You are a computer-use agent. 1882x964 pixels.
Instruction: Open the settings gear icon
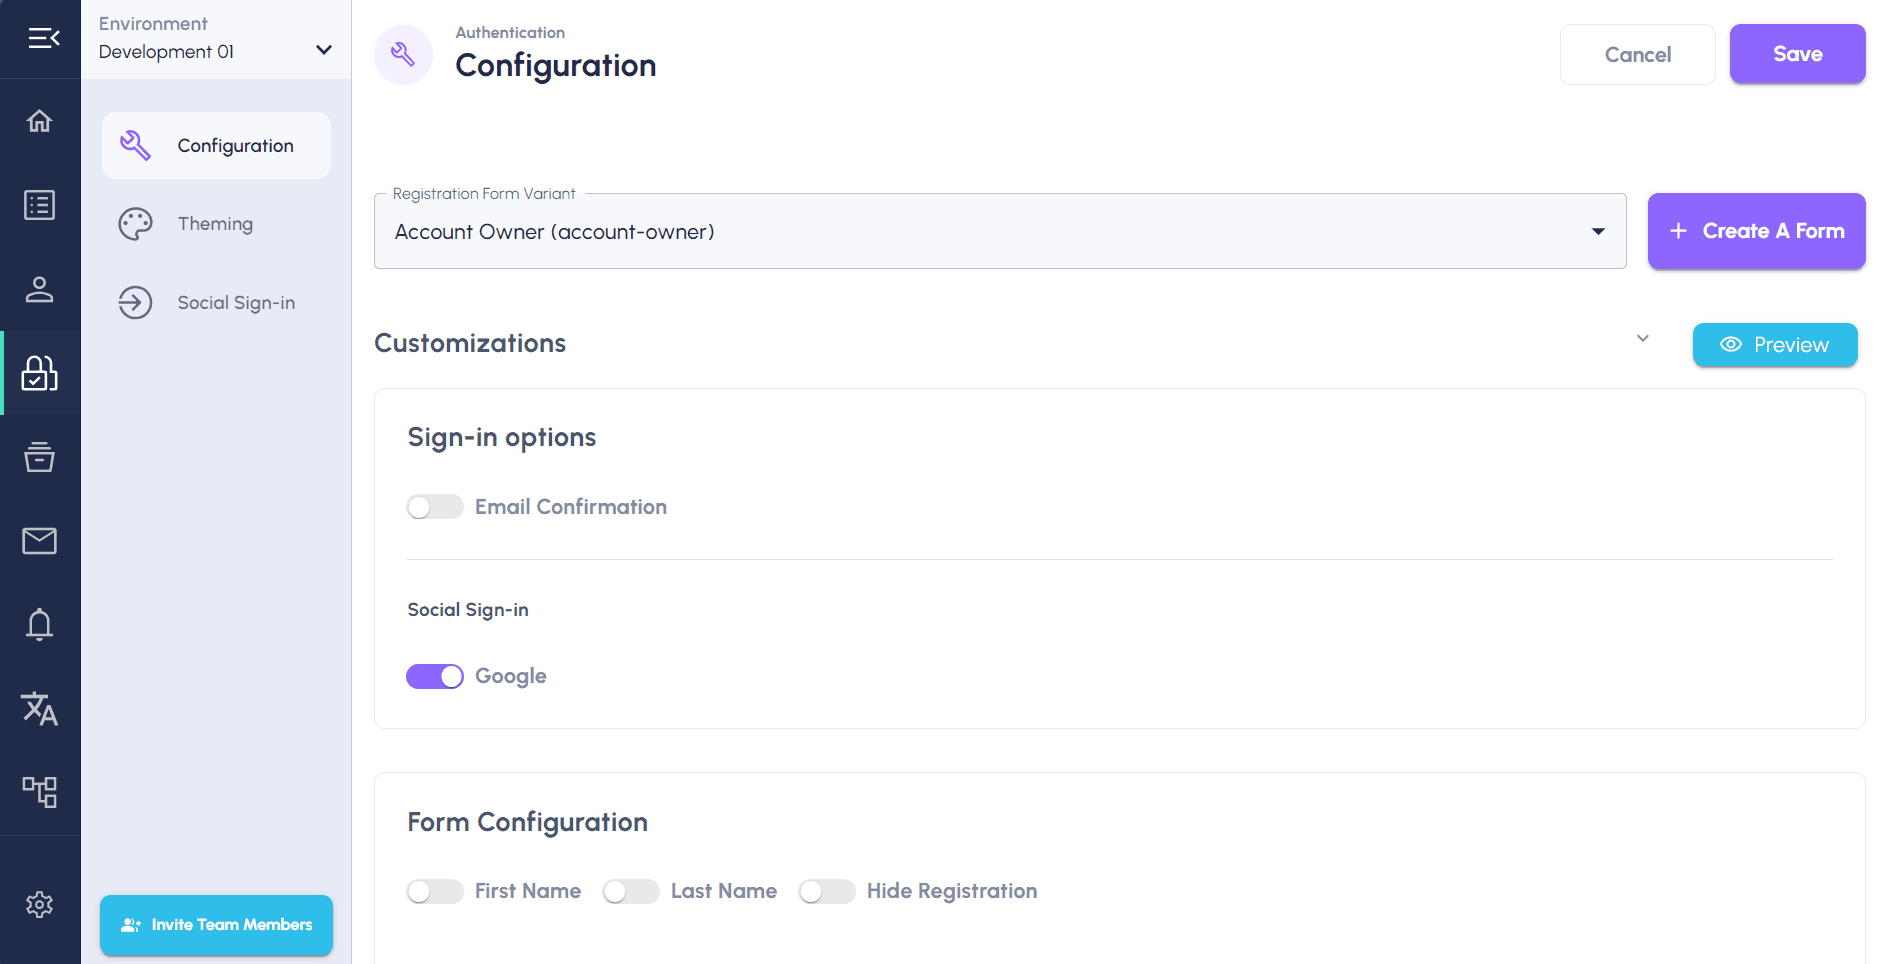point(40,904)
